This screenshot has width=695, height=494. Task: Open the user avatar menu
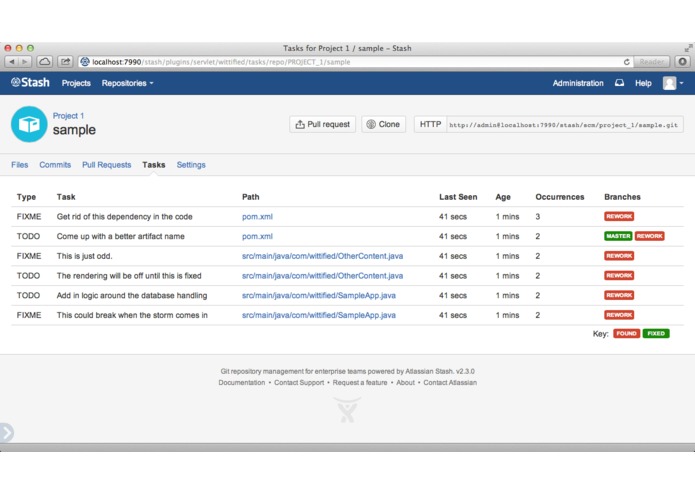pos(672,83)
